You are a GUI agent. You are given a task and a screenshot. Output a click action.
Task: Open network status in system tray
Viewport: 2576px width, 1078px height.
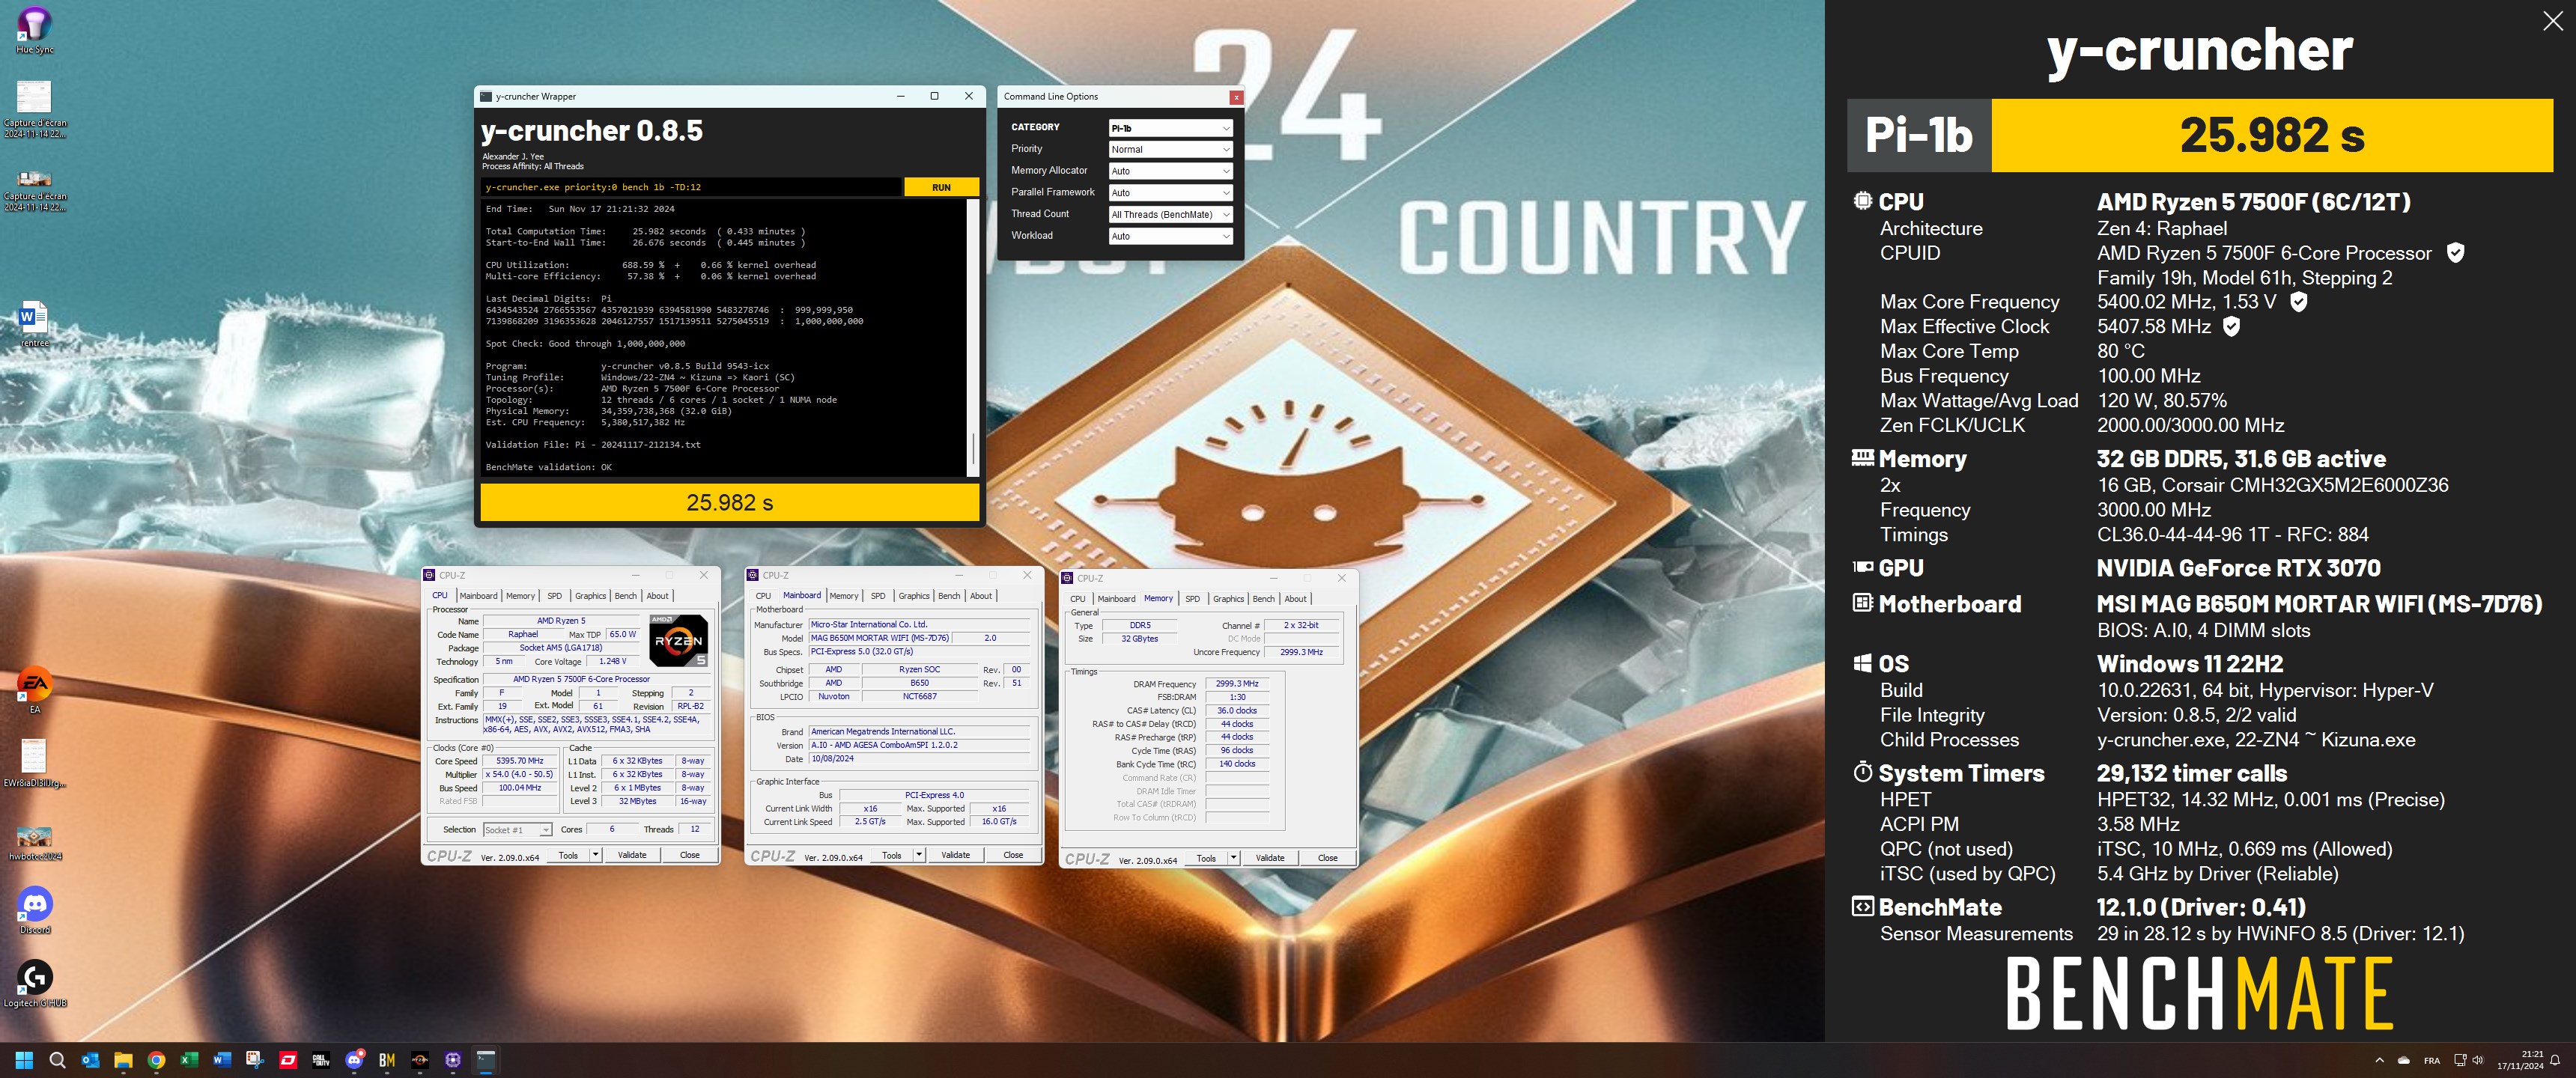point(2460,1060)
